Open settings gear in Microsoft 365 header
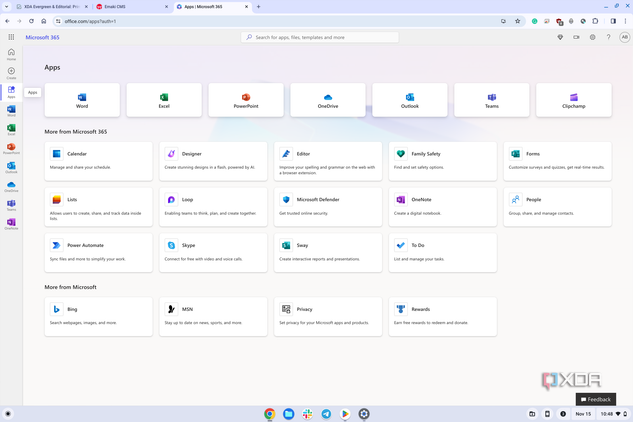Screen dimensions: 633x422 592,37
